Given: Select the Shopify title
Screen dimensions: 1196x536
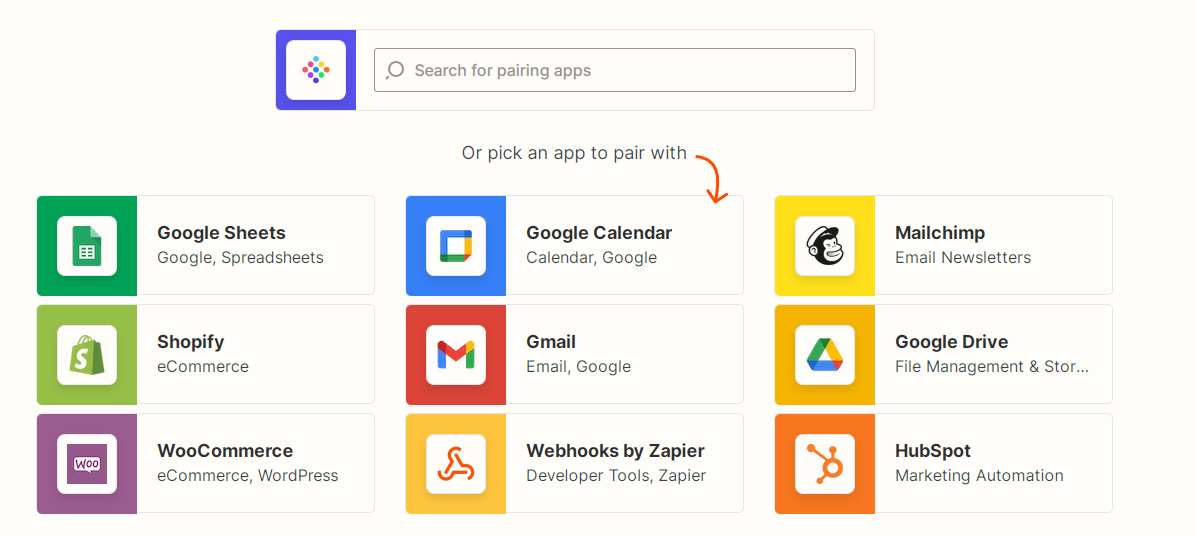Looking at the screenshot, I should click(x=191, y=342).
